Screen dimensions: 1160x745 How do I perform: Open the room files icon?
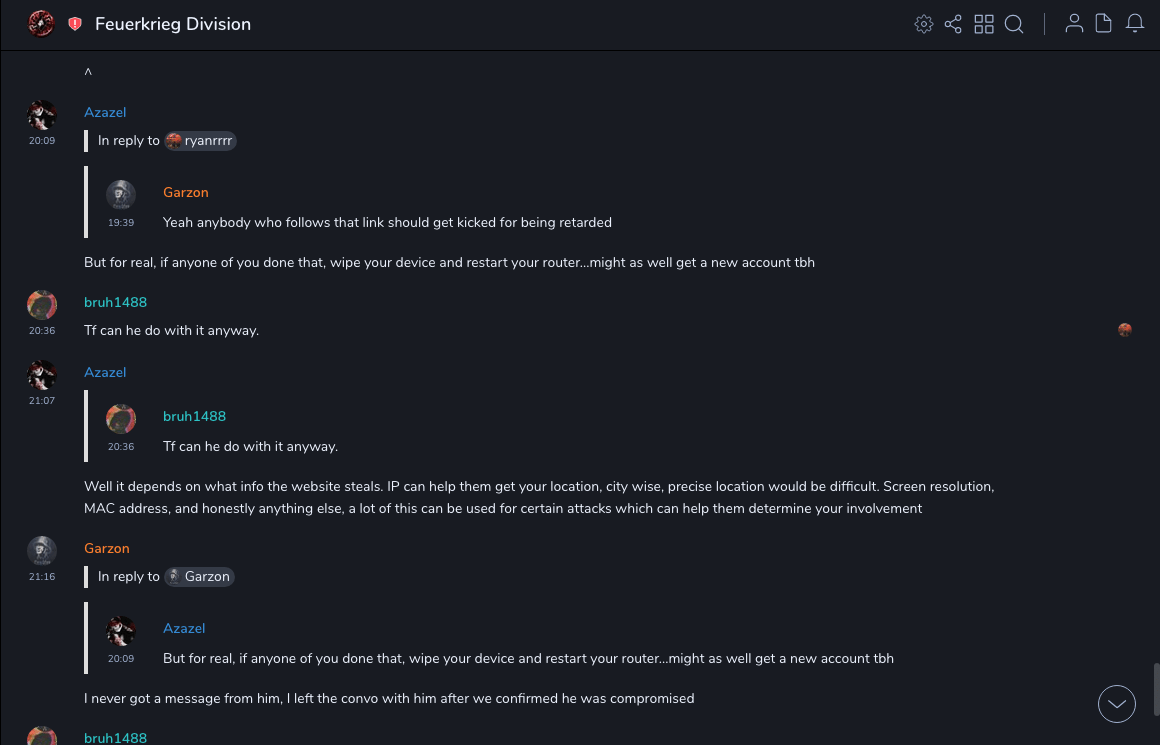(1104, 24)
